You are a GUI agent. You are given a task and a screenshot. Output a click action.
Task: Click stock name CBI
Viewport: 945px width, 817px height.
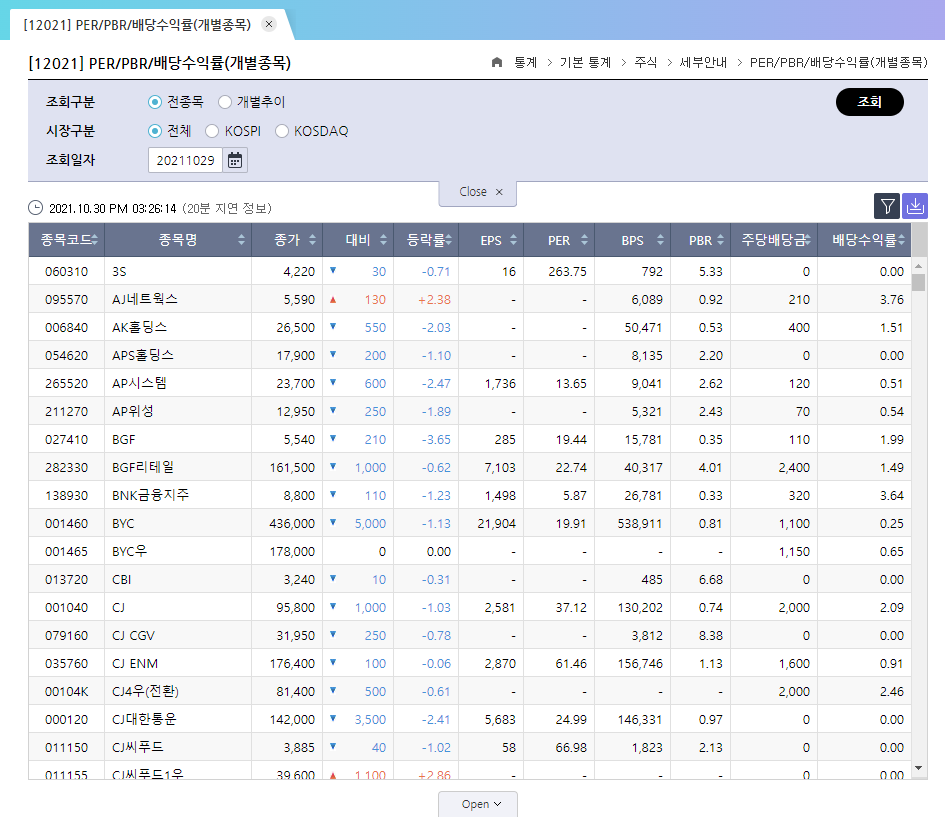[122, 580]
